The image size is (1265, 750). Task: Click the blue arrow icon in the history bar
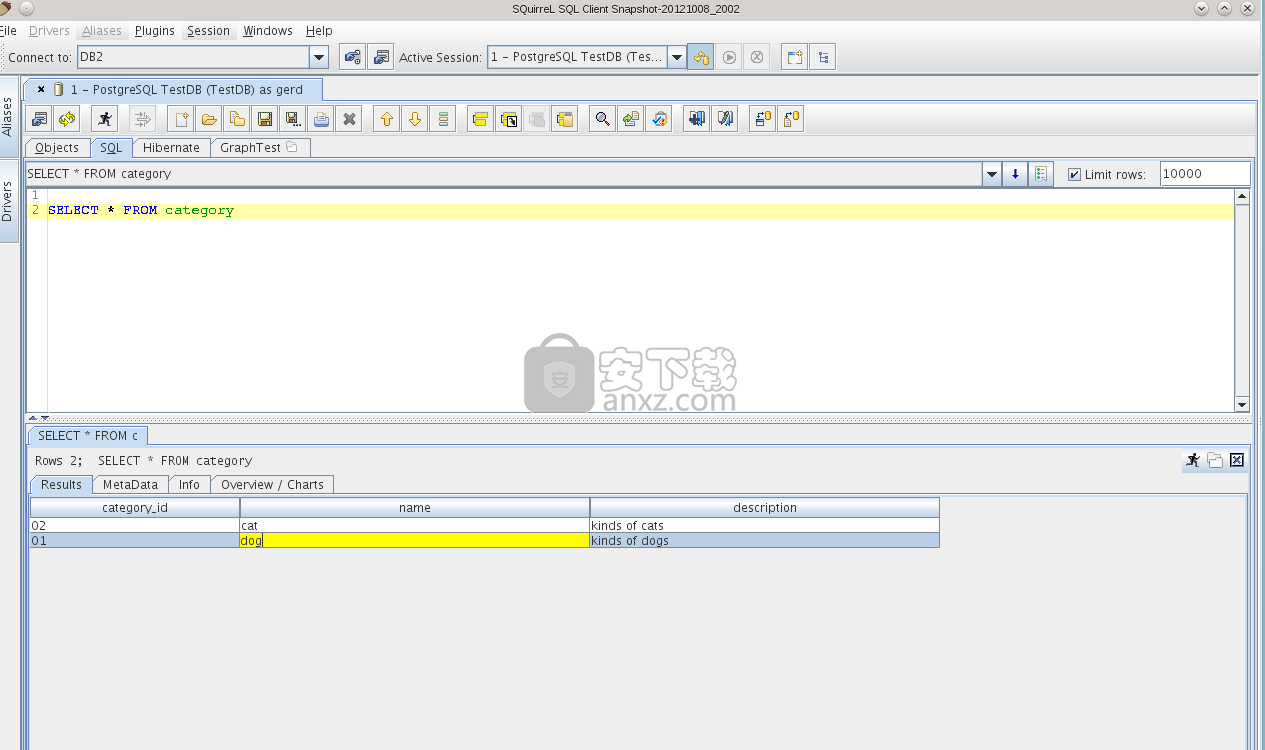point(1015,174)
